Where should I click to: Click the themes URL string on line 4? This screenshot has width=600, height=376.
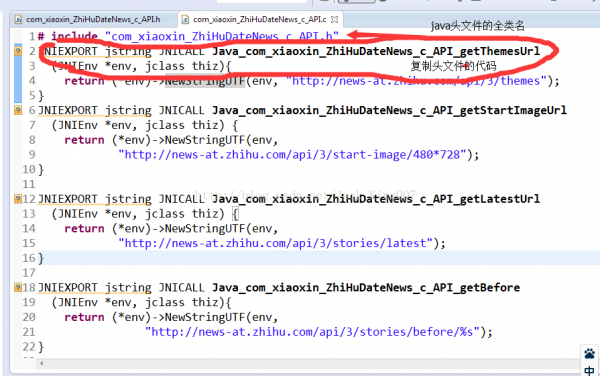click(417, 81)
